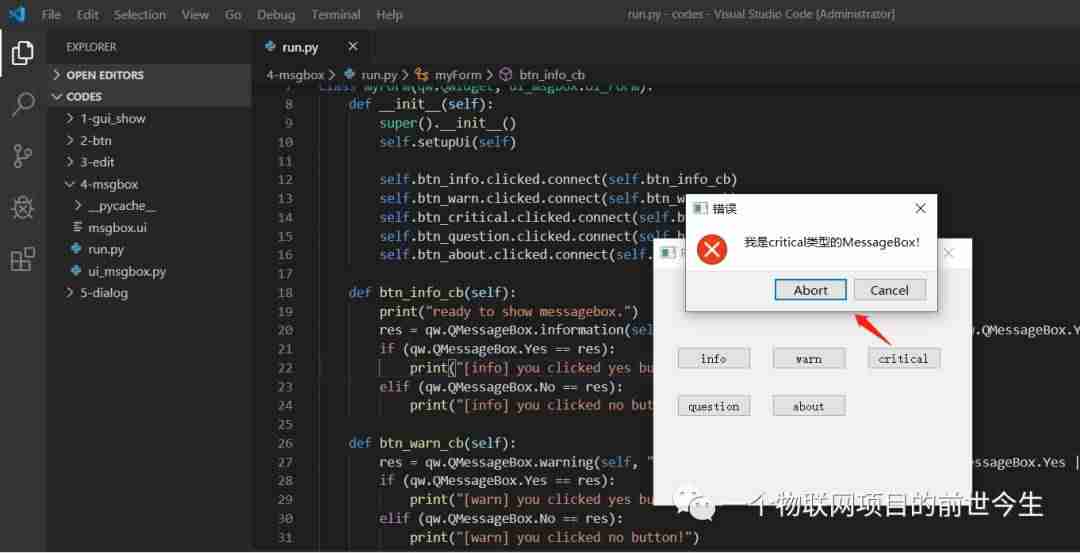
Task: Click the EXPLORER panel title
Action: (x=91, y=47)
